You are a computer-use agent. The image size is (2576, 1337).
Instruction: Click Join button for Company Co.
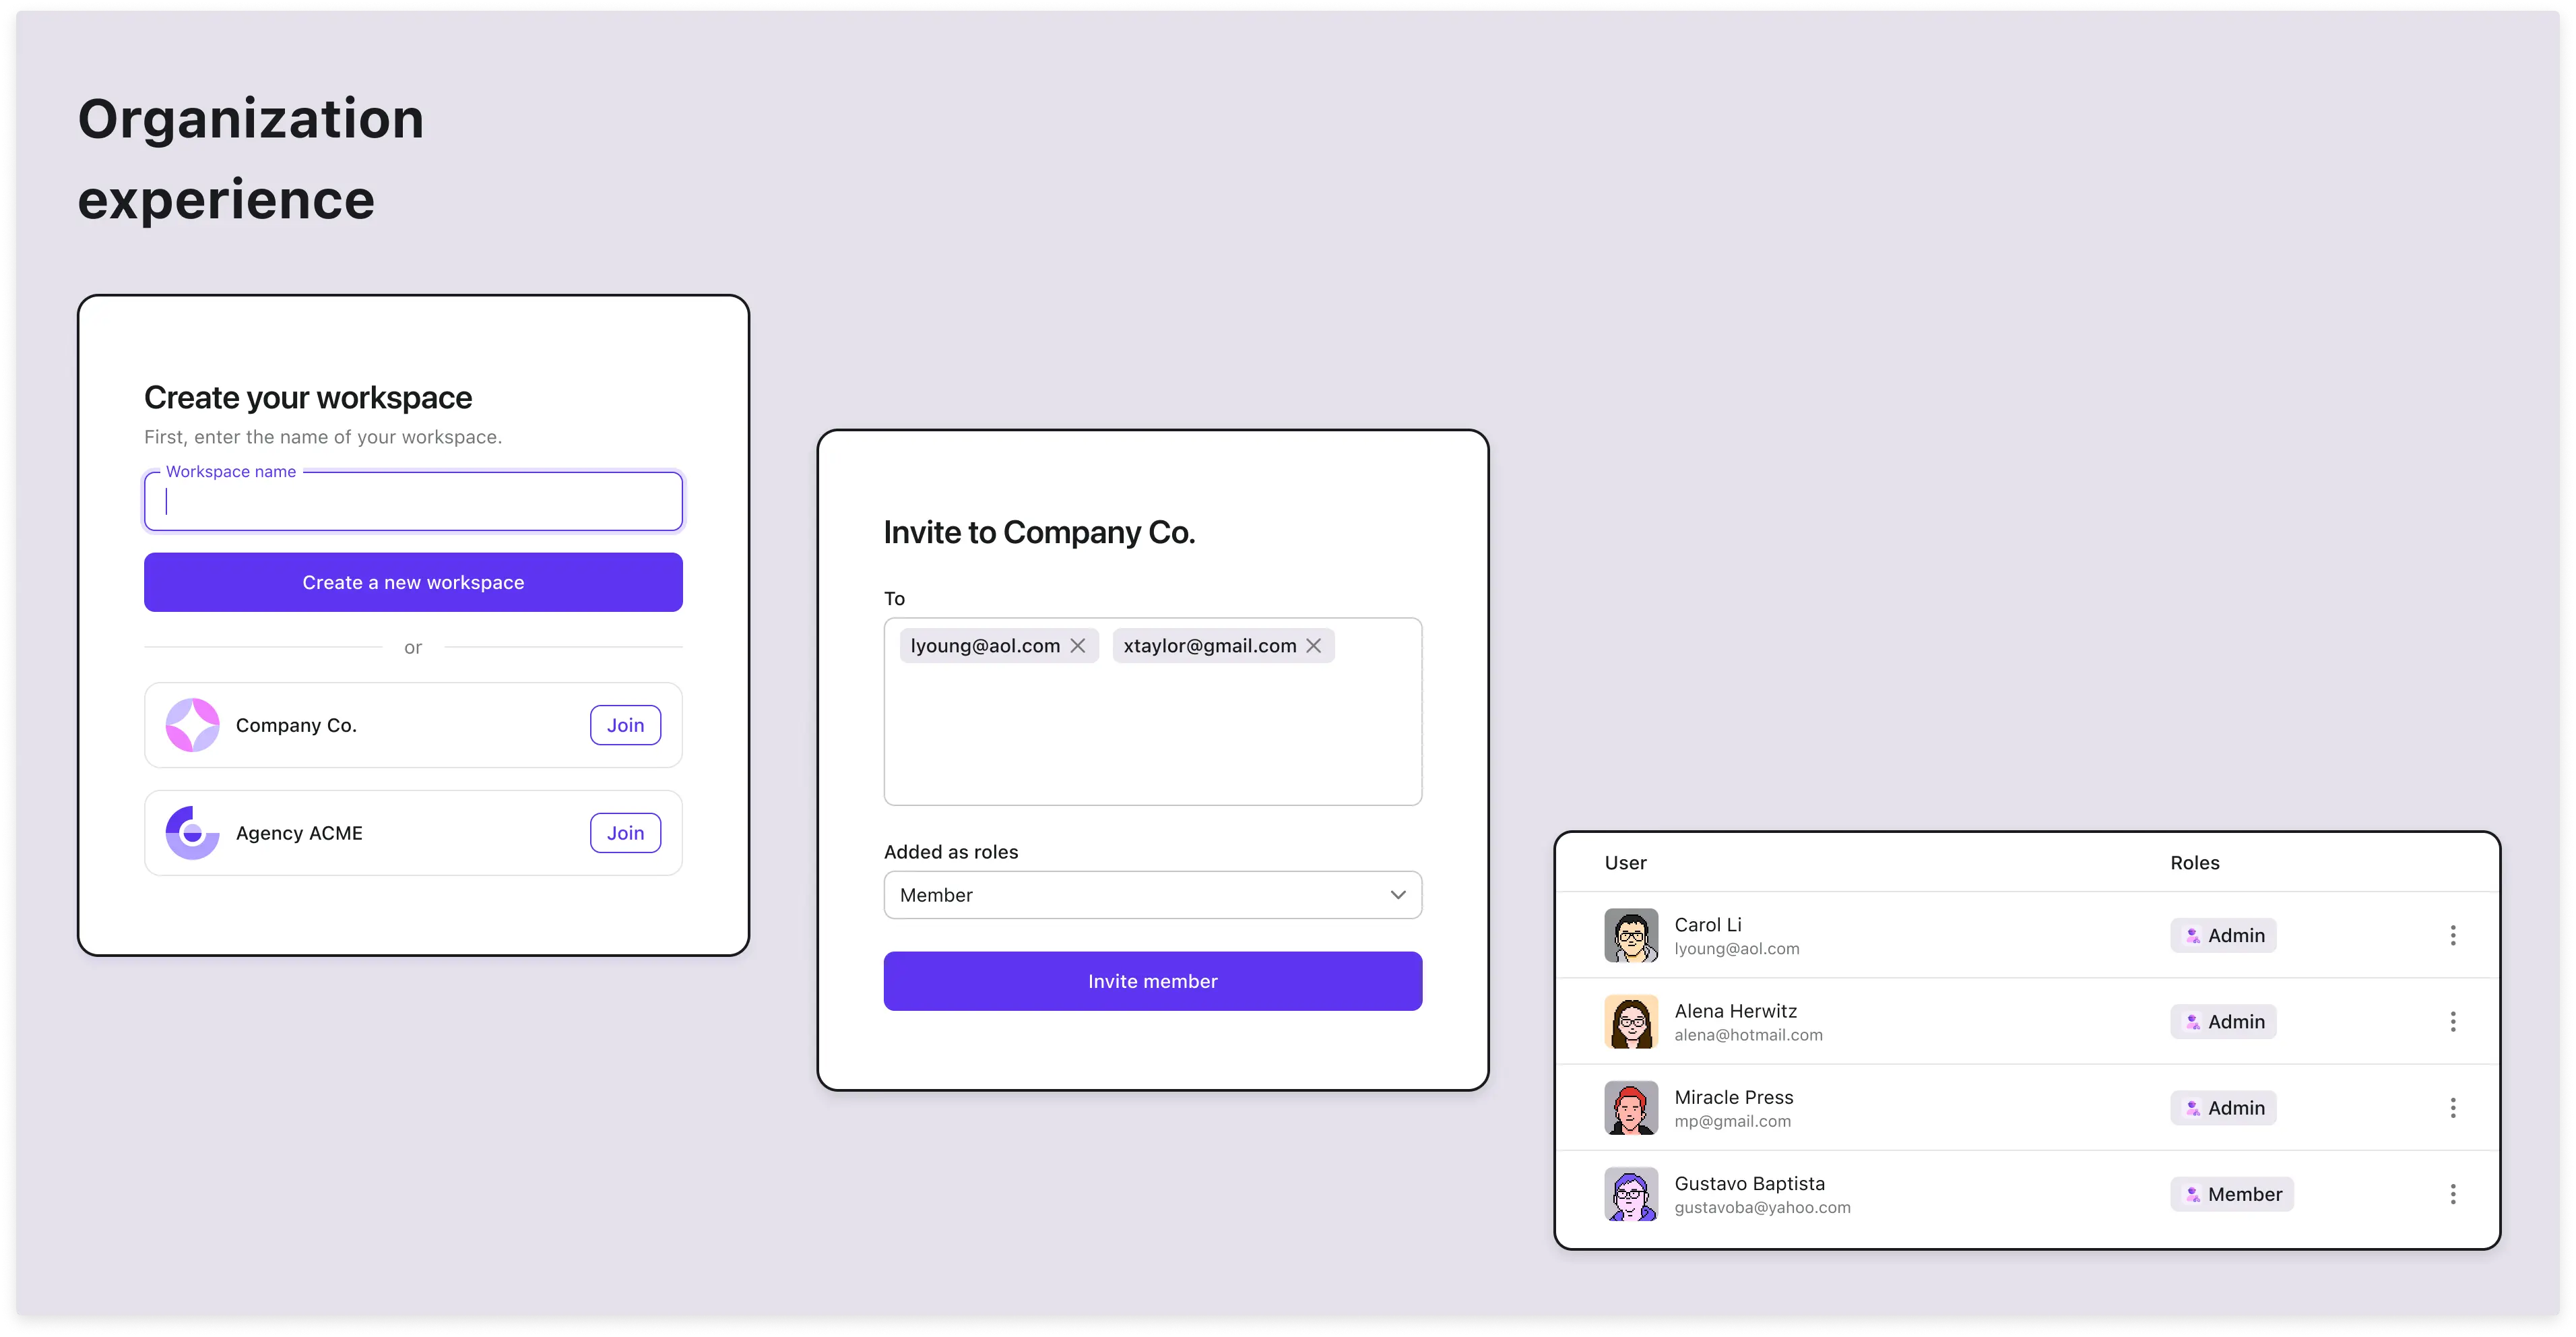point(625,725)
